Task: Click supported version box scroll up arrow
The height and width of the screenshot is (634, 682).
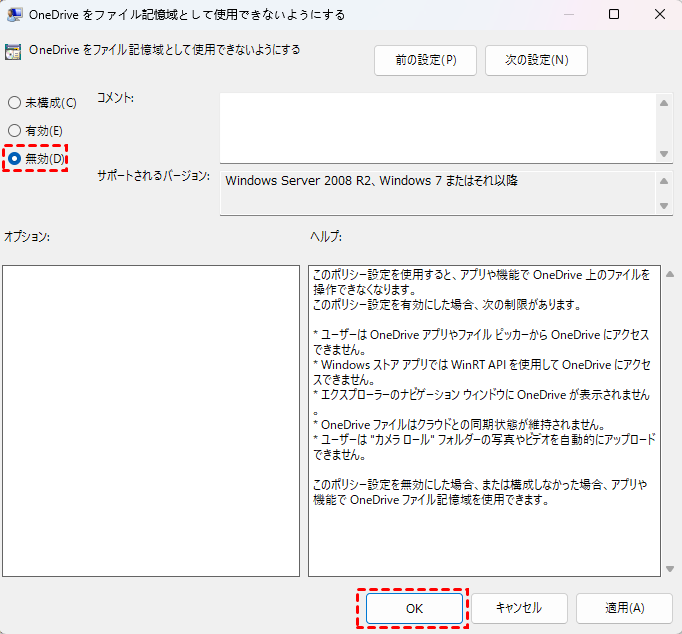Action: [x=664, y=181]
